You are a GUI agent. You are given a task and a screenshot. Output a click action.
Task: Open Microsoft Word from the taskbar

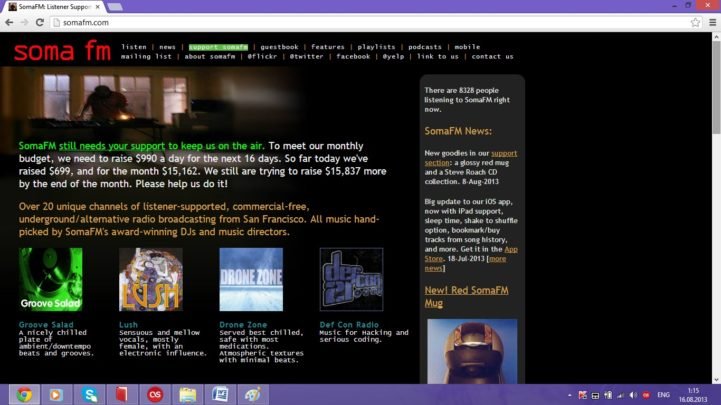pos(220,394)
